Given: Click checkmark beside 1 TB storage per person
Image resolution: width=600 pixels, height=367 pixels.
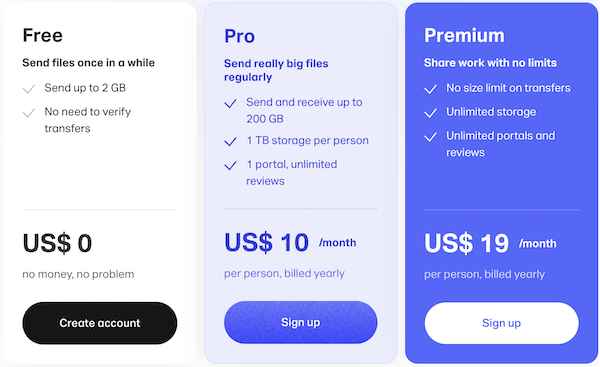Looking at the screenshot, I should tap(230, 142).
